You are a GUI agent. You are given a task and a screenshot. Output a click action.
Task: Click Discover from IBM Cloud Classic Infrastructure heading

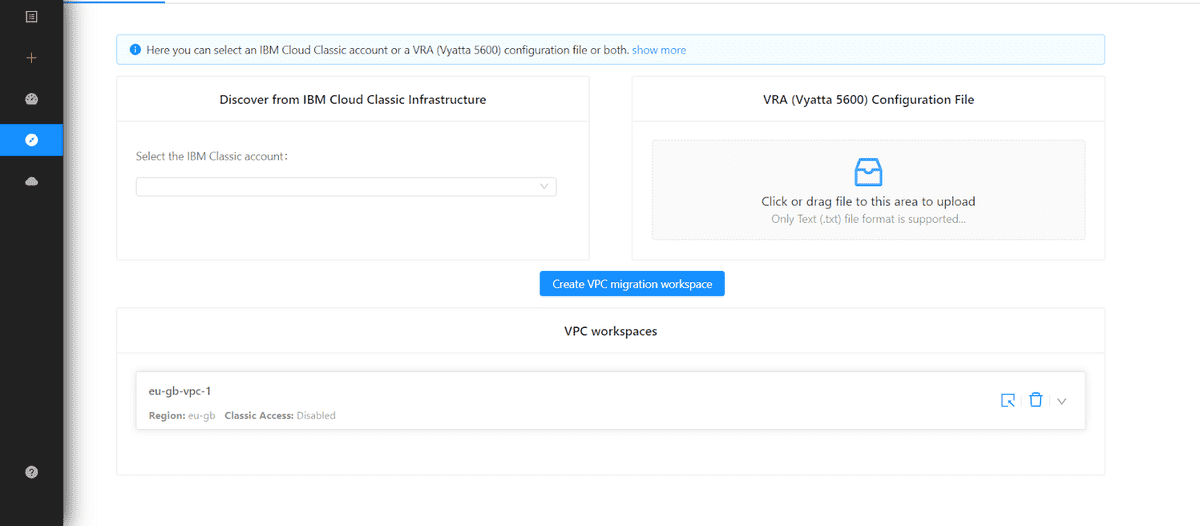(x=353, y=100)
